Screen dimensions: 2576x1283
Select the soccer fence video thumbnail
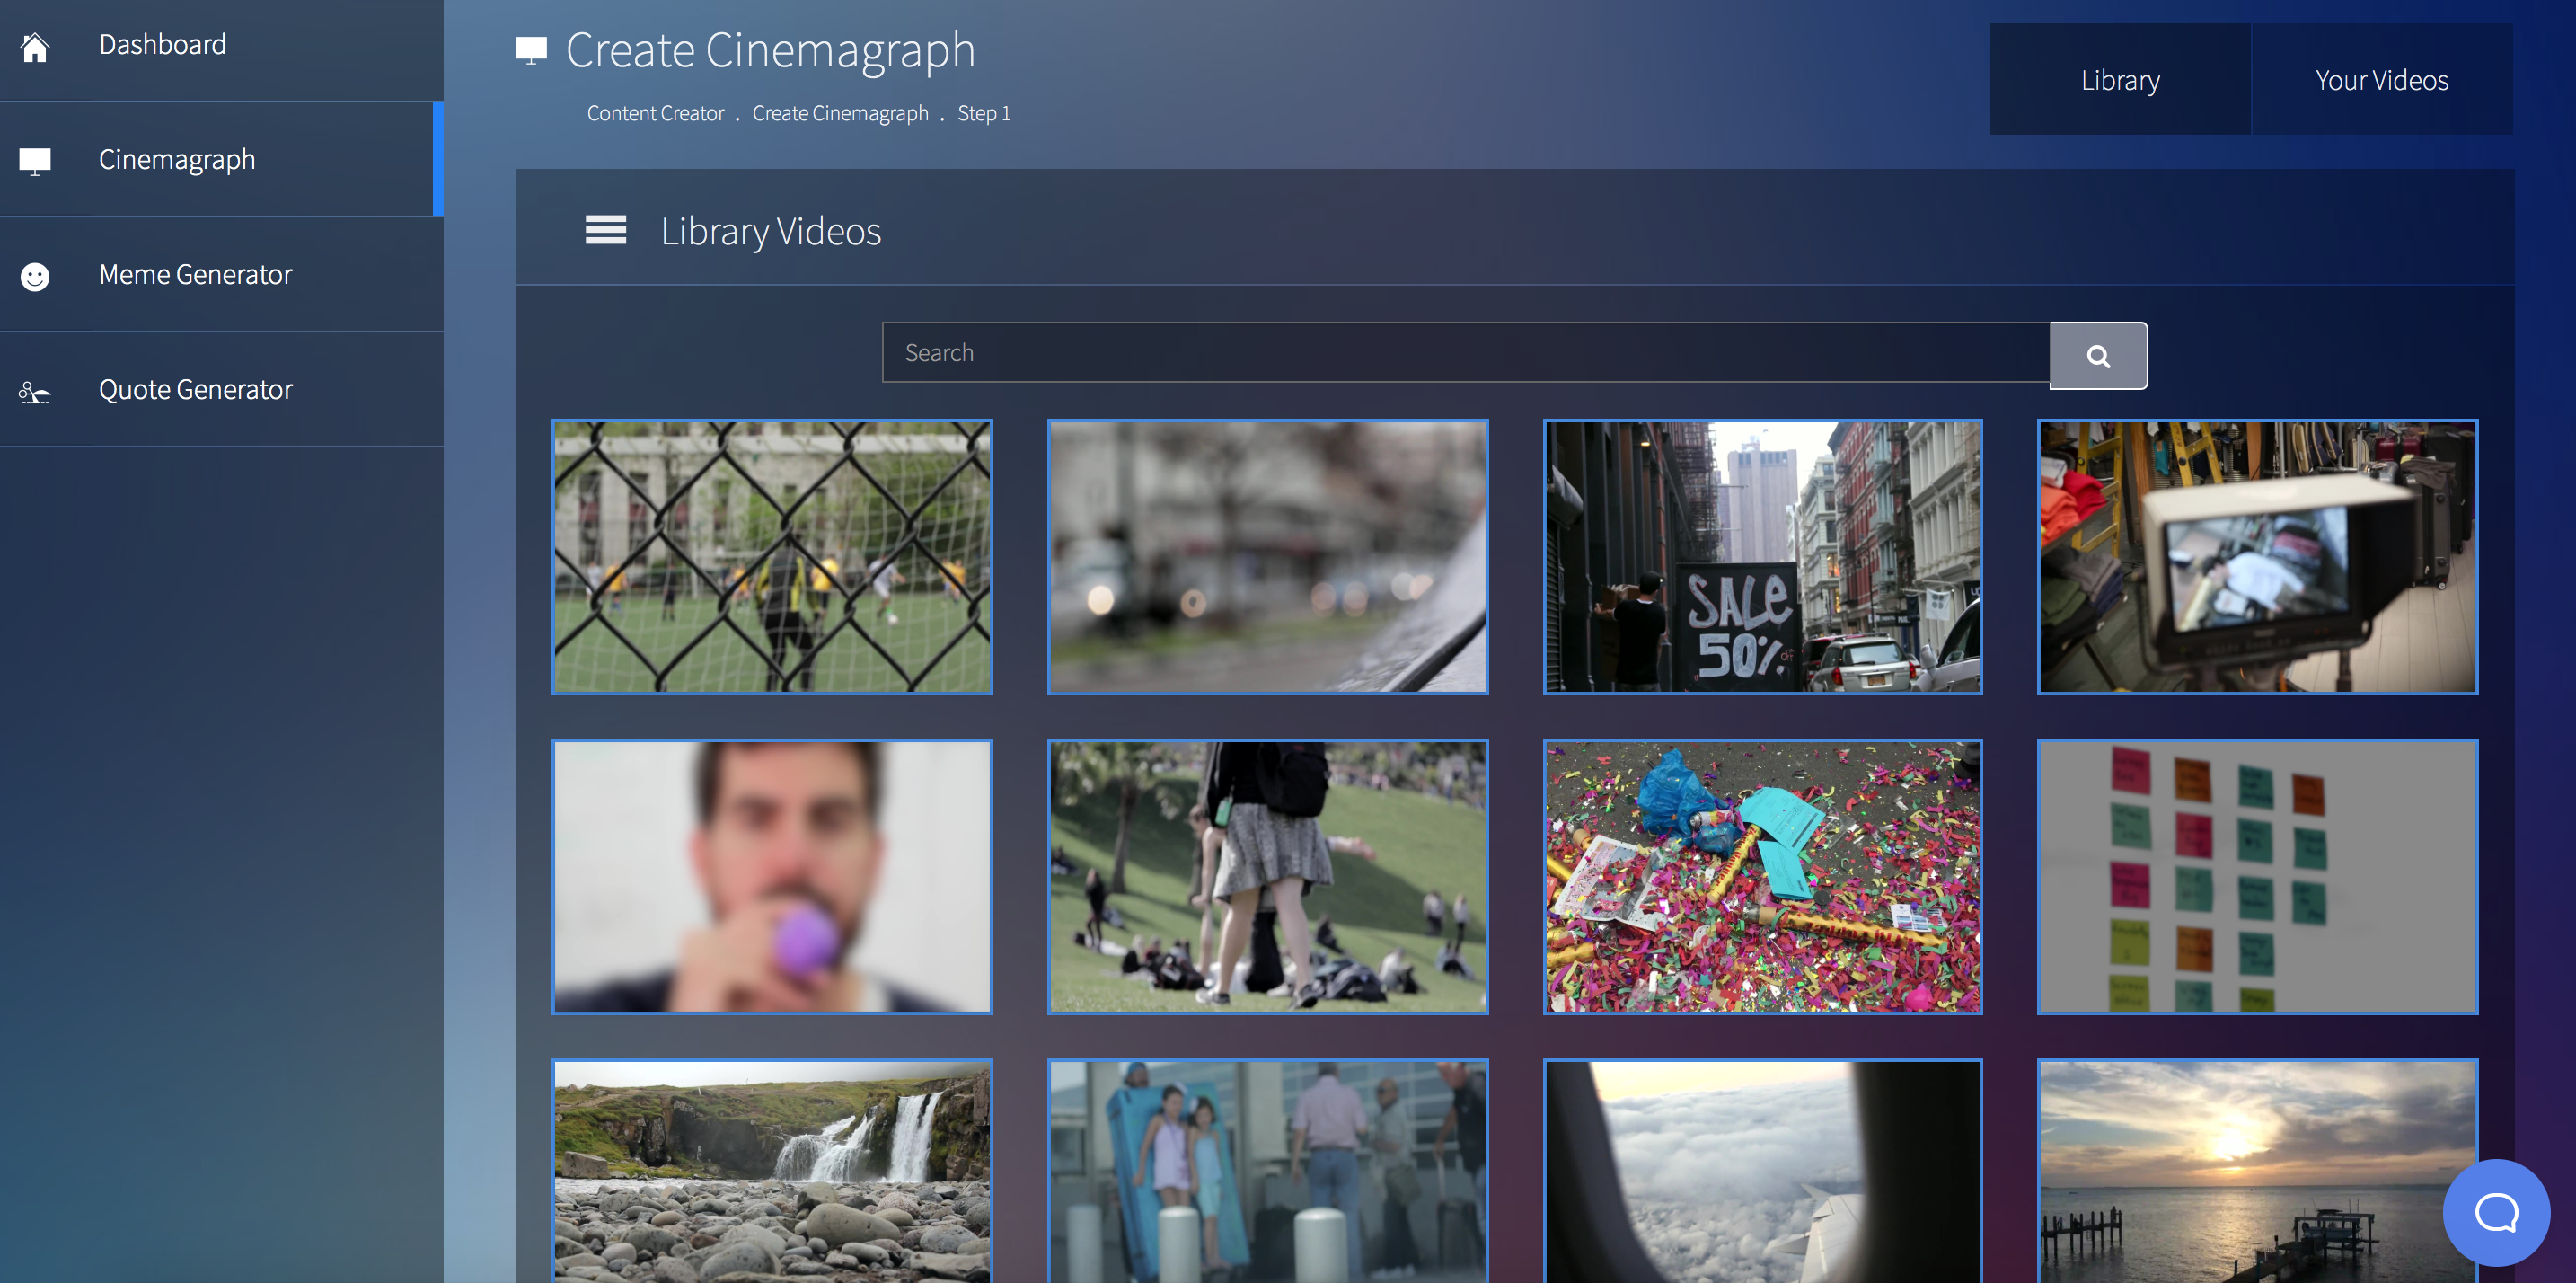(772, 556)
